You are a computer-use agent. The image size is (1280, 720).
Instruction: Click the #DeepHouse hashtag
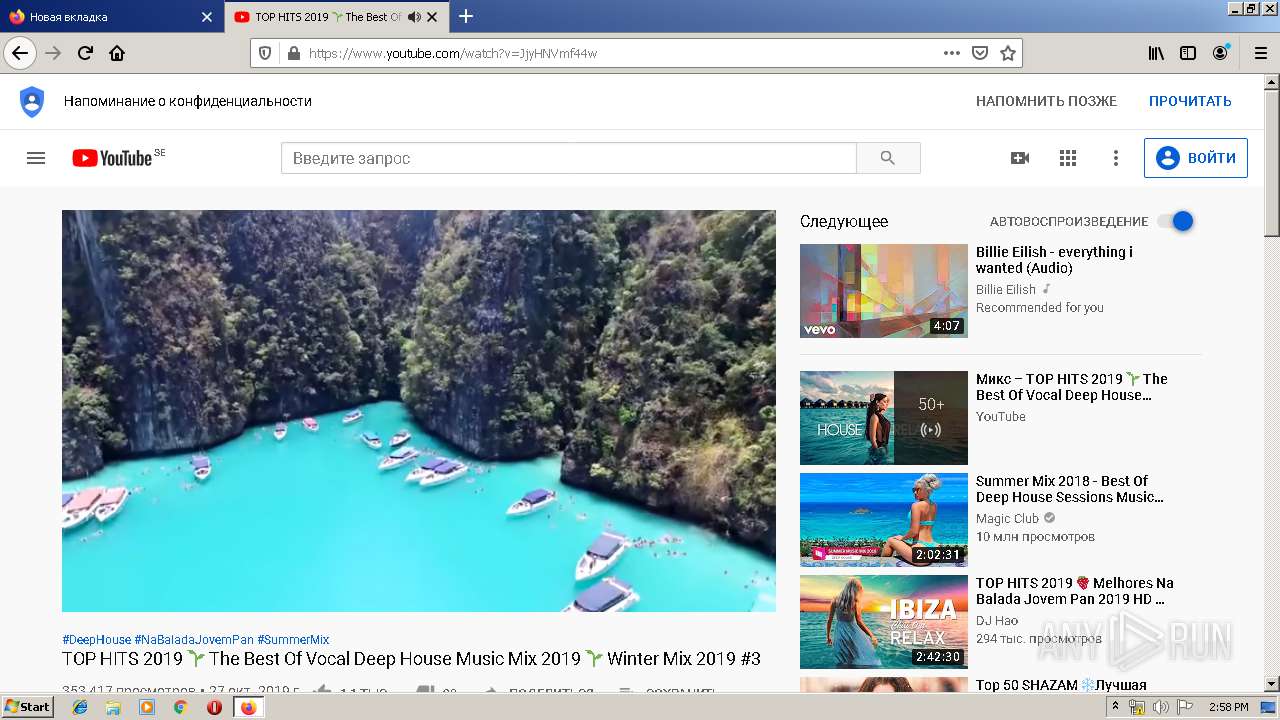click(96, 639)
